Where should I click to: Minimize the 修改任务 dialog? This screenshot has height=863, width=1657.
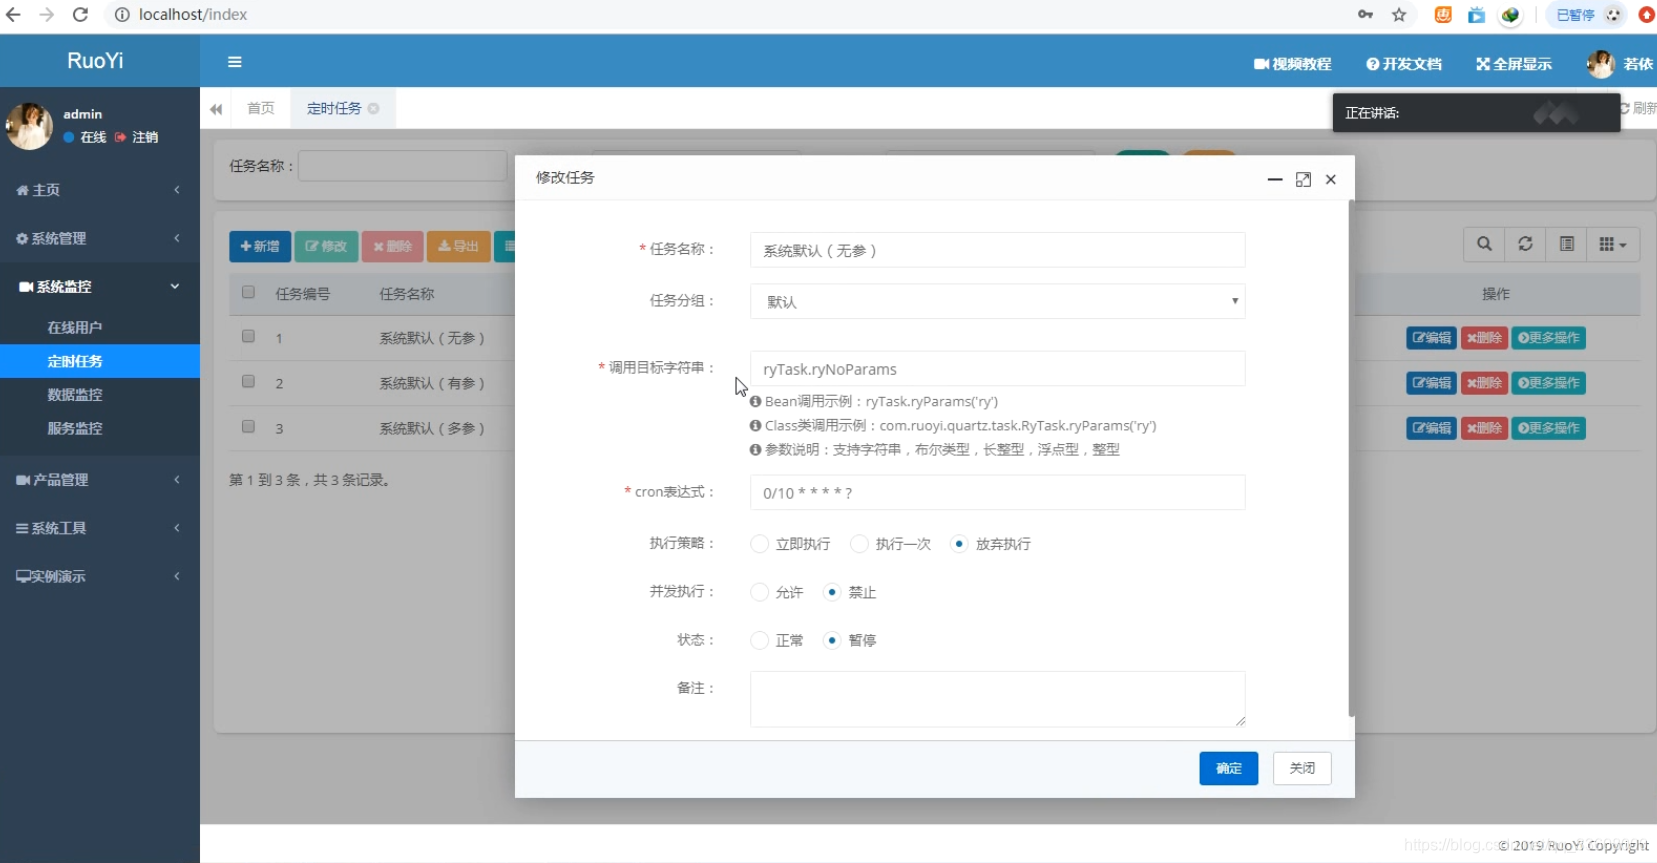[1275, 179]
